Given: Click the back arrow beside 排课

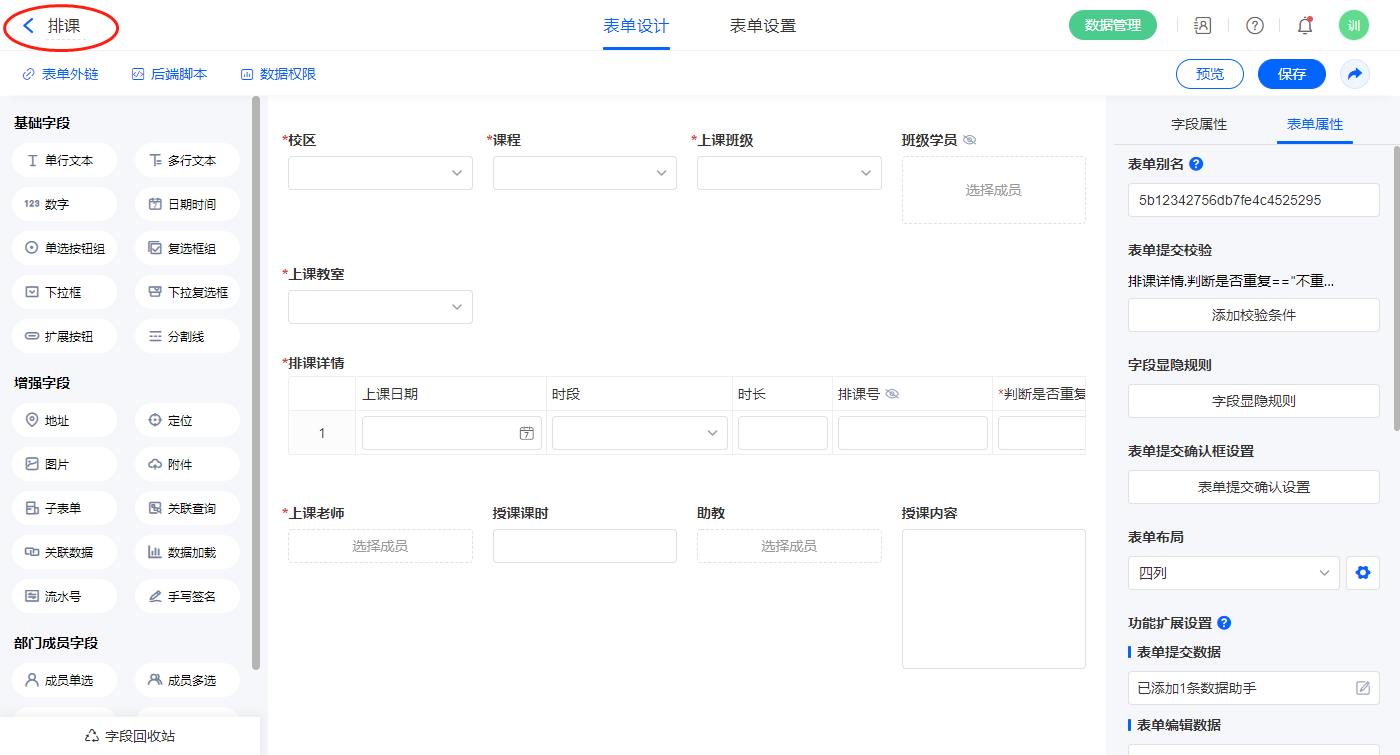Looking at the screenshot, I should 28,26.
